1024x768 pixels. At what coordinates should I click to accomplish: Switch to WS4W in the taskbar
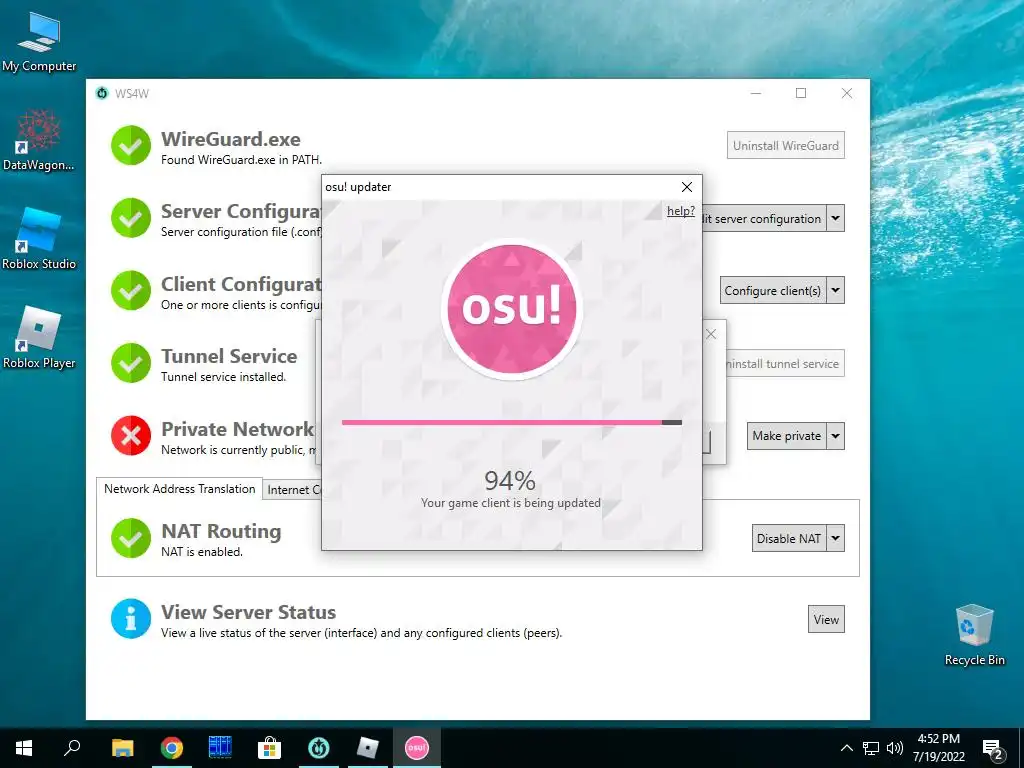pos(319,748)
